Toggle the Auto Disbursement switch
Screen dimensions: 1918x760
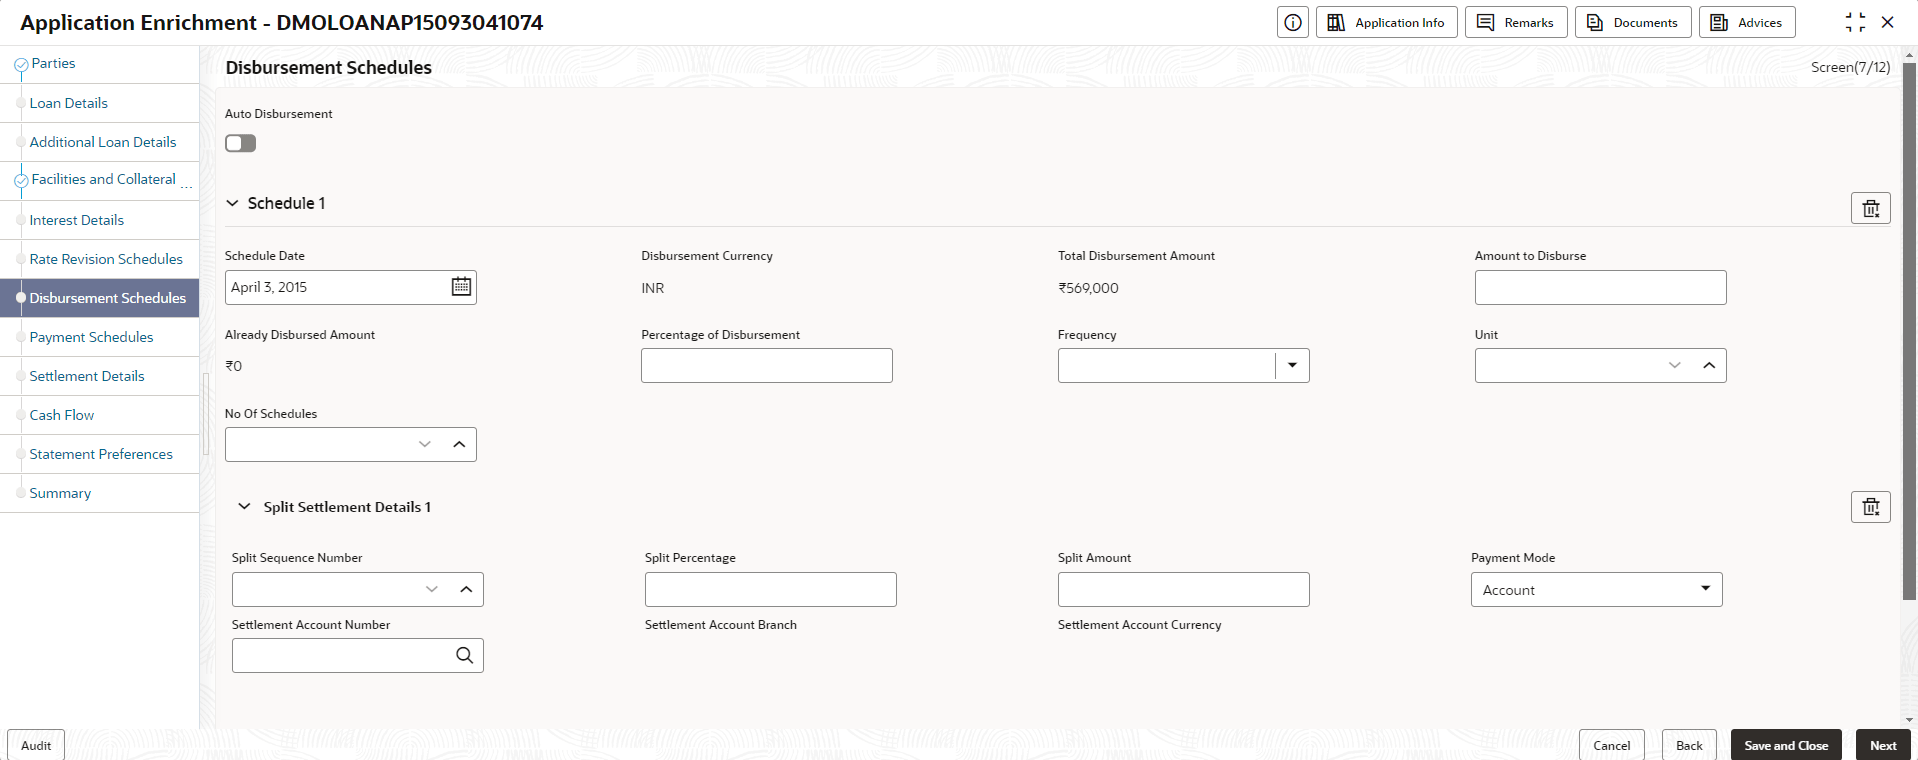point(241,143)
